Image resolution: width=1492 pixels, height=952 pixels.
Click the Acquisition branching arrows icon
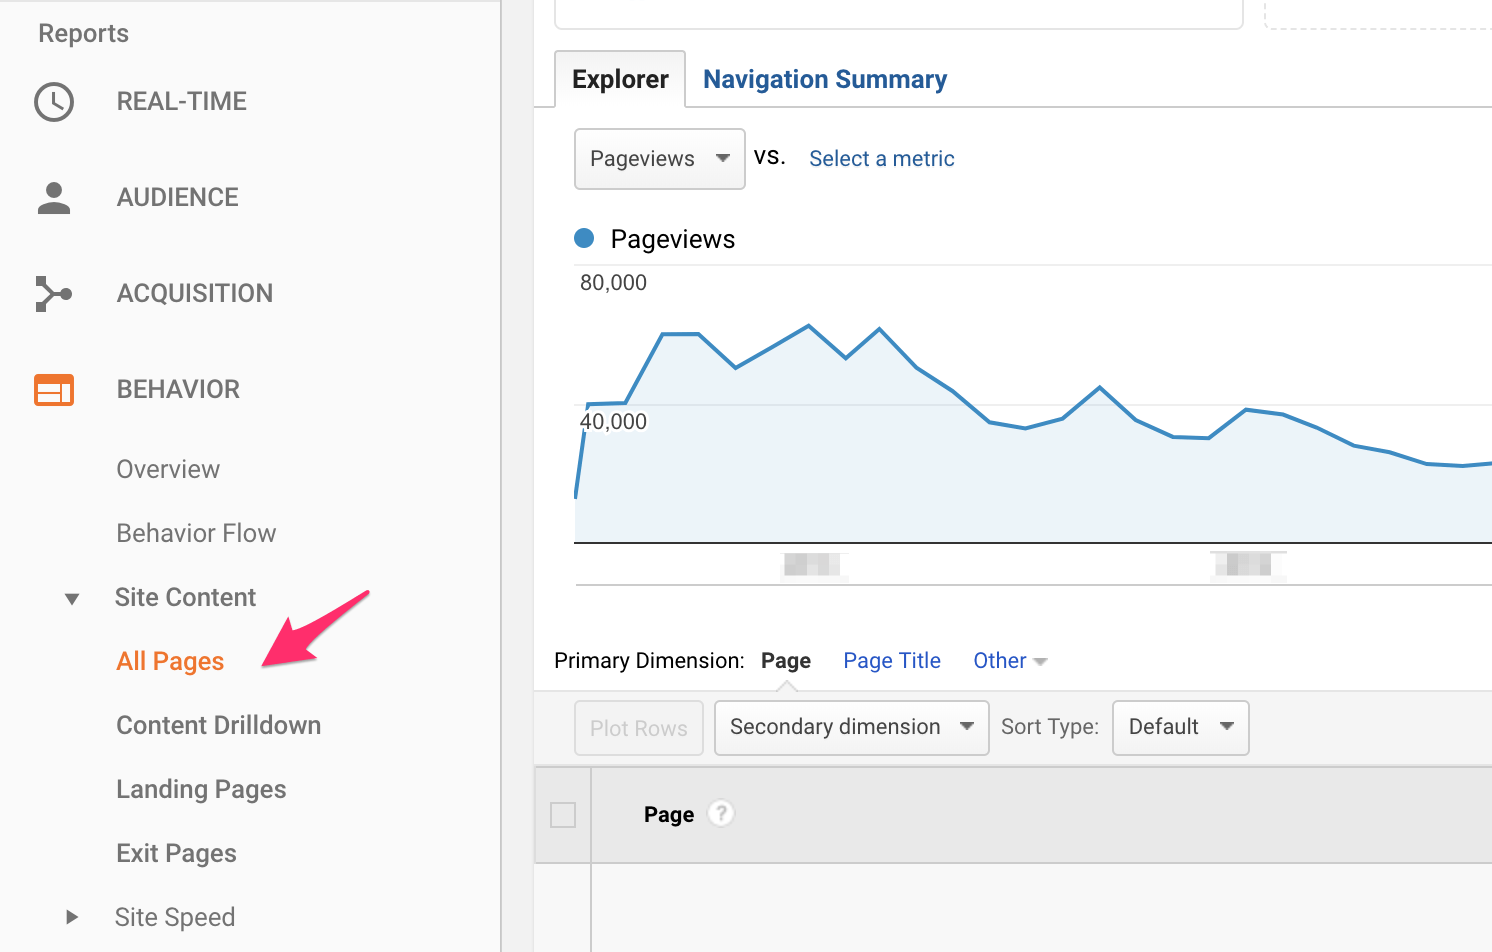[54, 294]
